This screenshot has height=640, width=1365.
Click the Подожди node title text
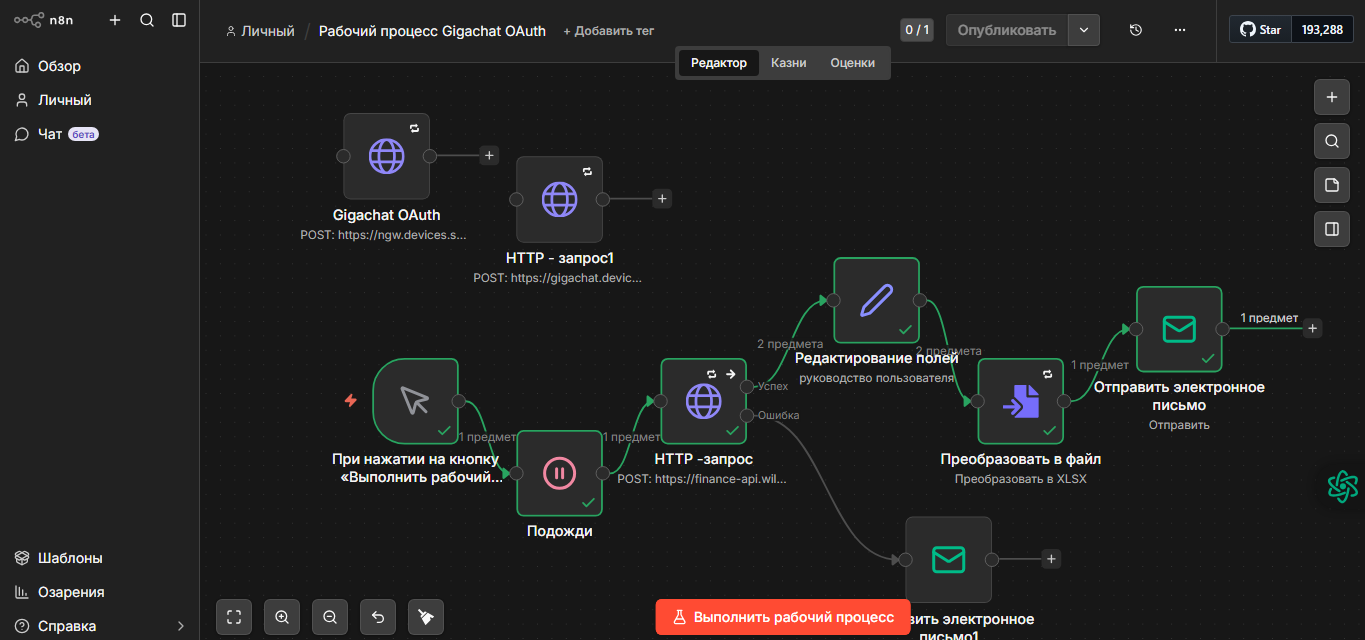[559, 531]
